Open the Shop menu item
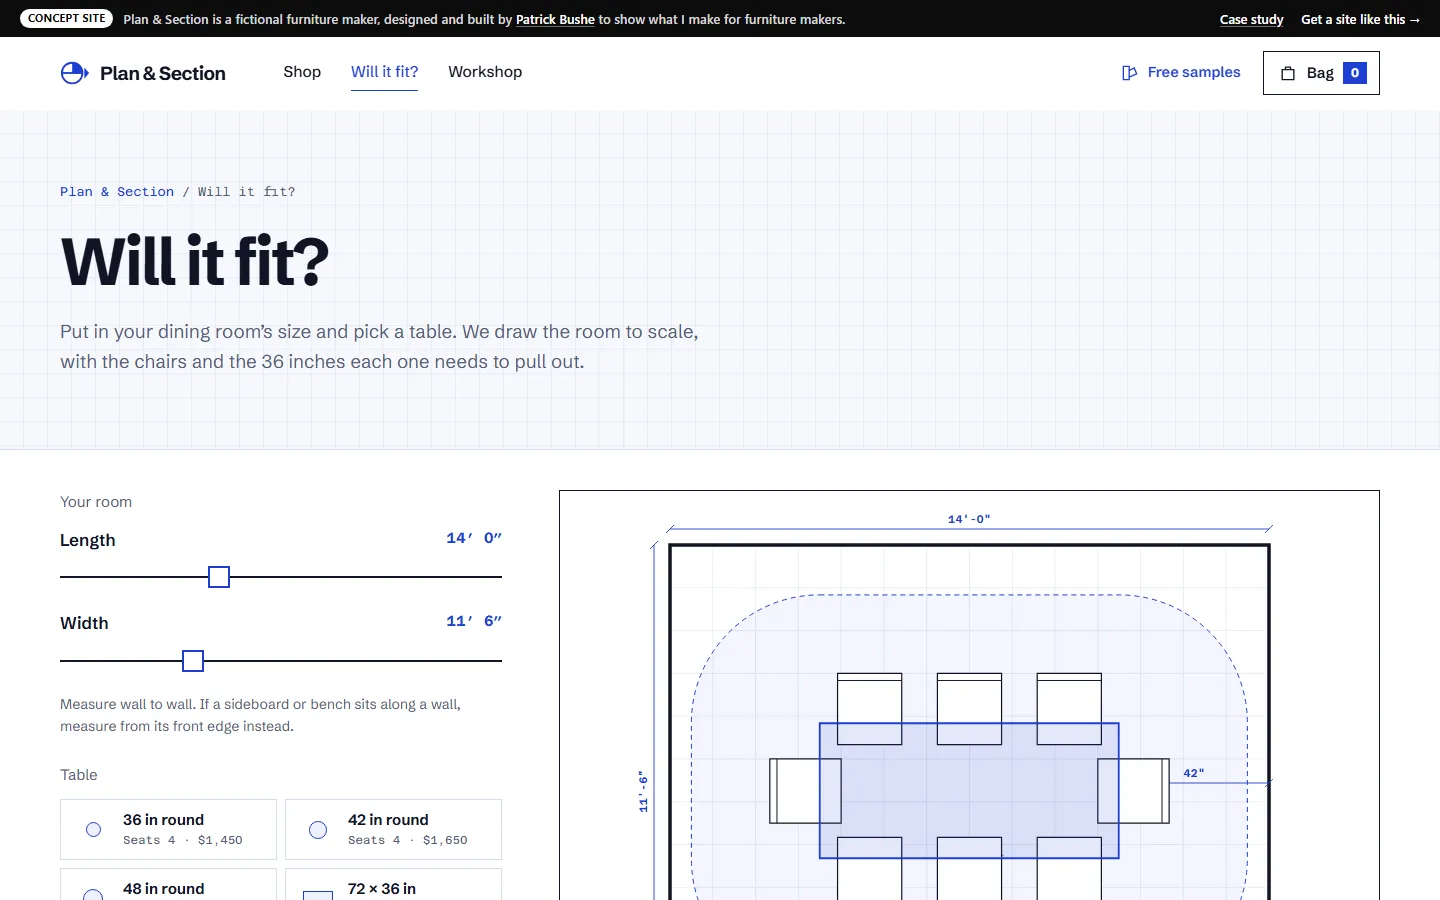 point(302,72)
